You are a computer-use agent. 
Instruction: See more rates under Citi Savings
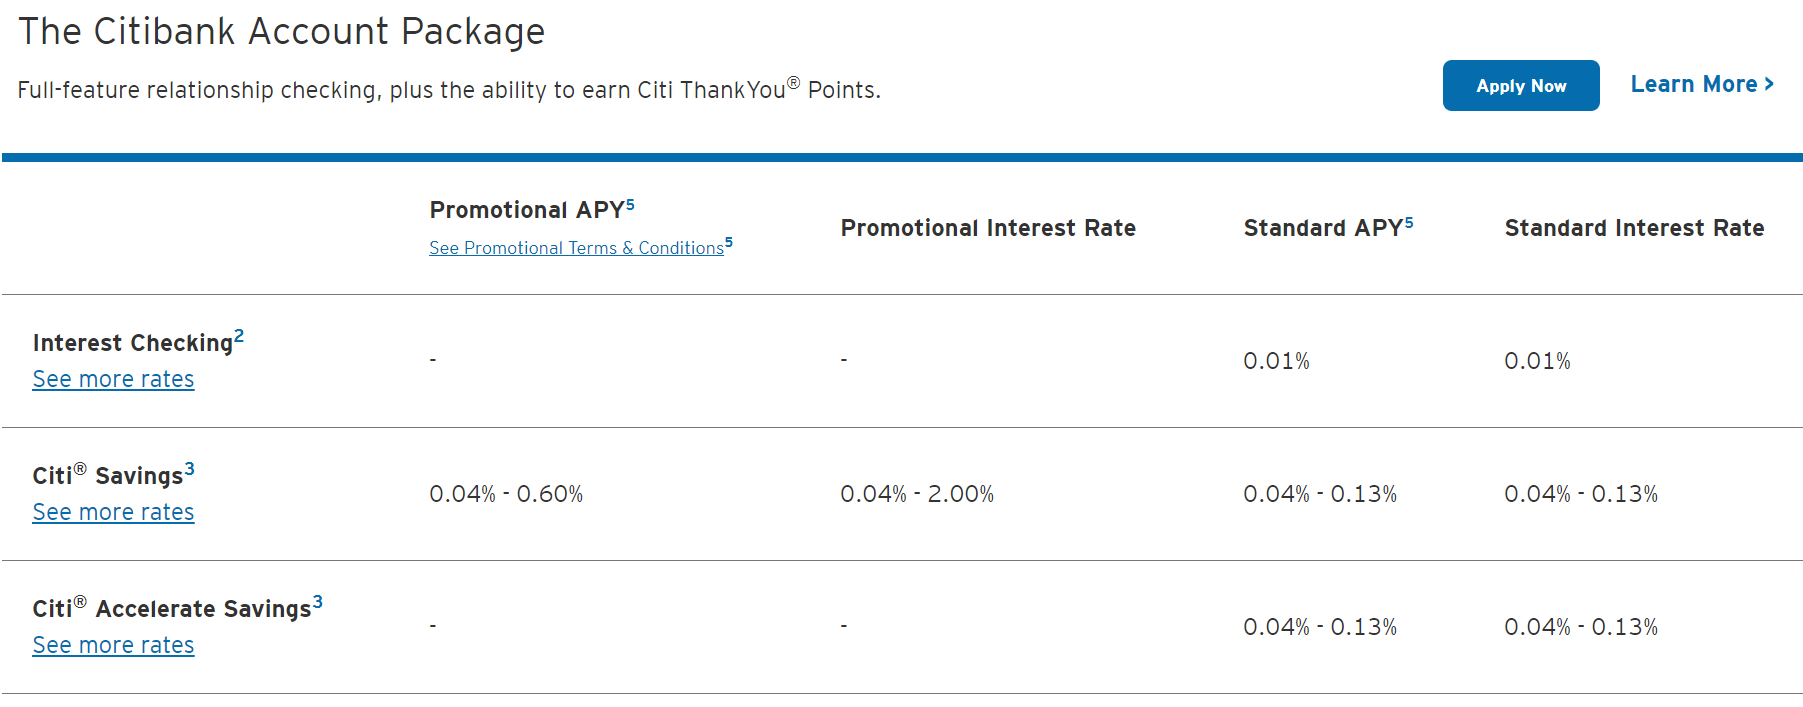(113, 513)
